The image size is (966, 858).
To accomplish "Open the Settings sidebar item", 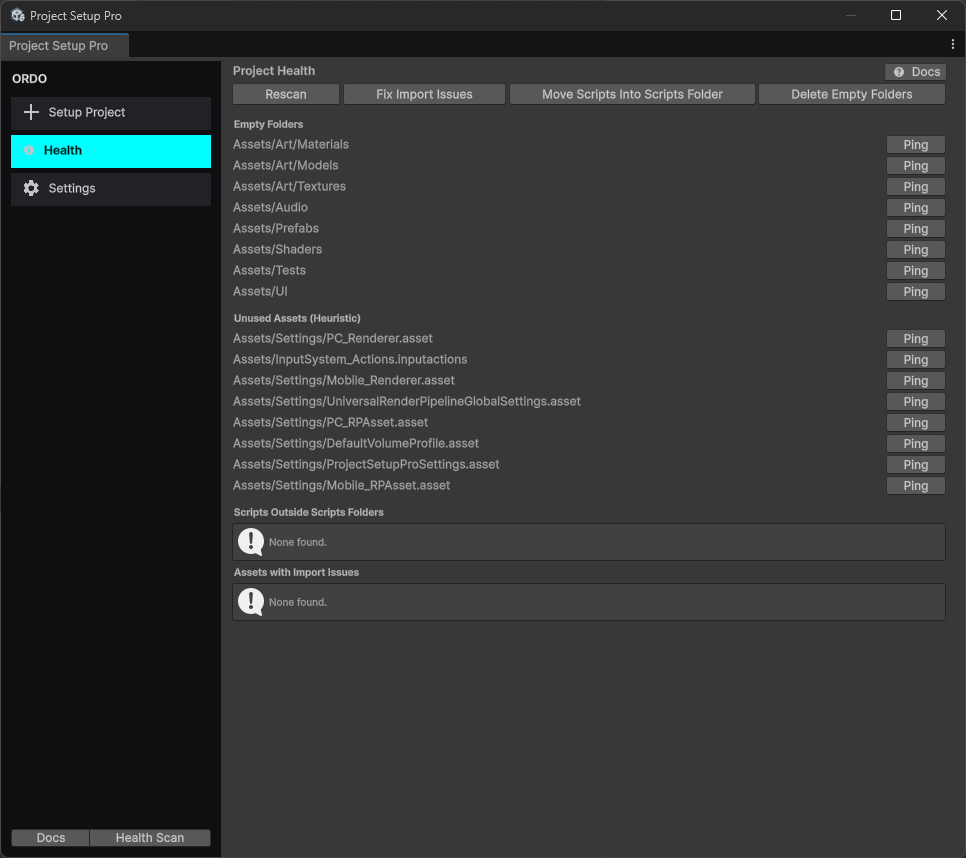I will coord(111,189).
